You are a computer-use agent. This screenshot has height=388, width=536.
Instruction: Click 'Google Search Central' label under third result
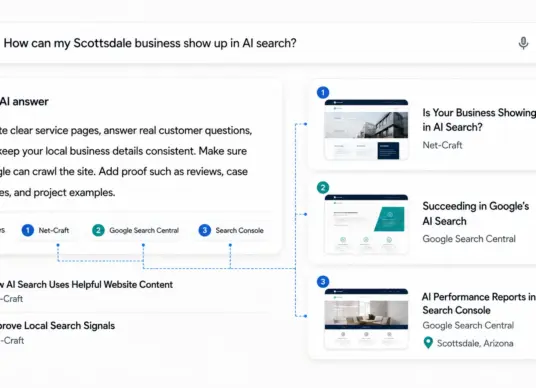tap(468, 325)
